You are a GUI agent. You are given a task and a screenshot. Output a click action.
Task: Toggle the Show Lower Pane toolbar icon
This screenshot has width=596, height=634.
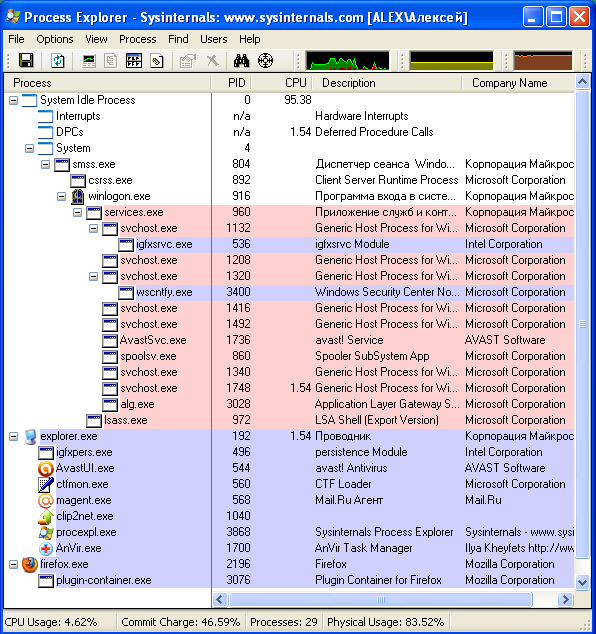[x=133, y=61]
